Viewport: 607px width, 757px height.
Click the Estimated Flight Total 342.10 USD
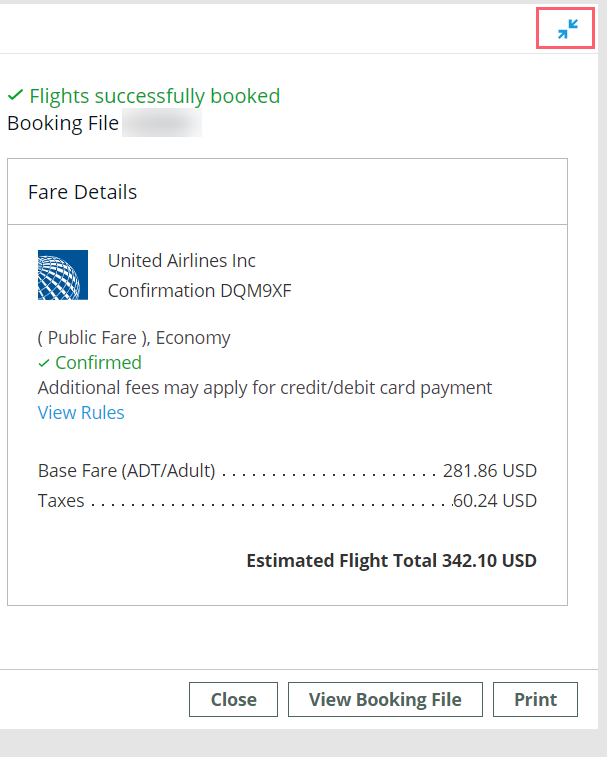[x=392, y=561]
